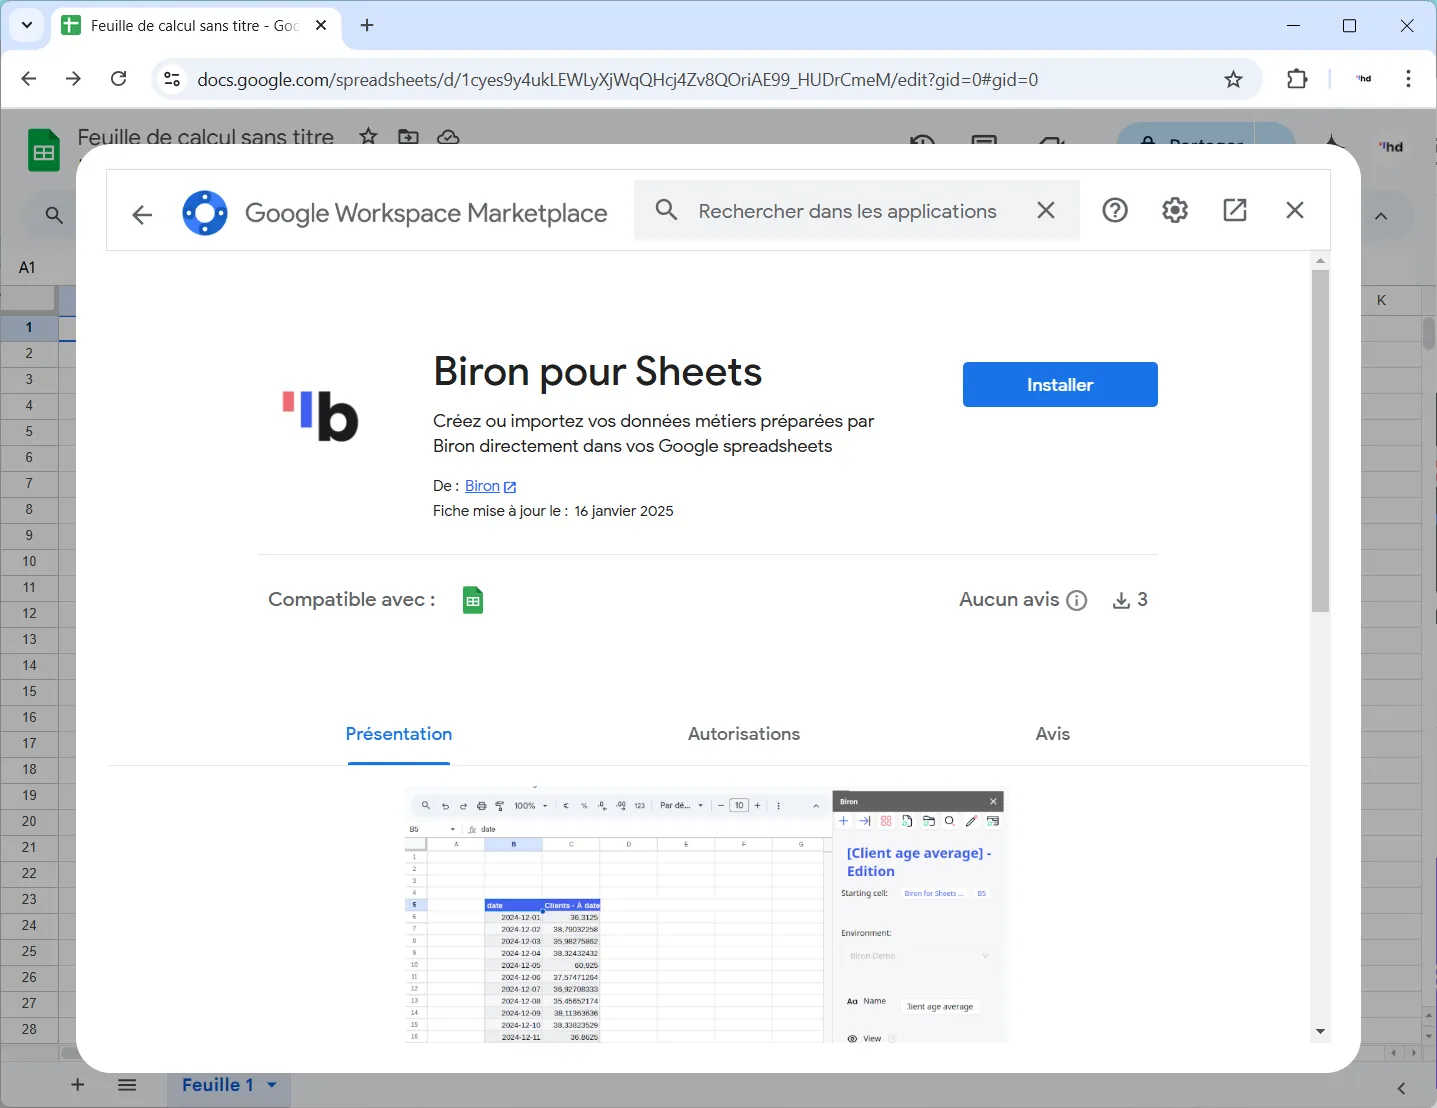Select the Feuille 1 sheet tab

218,1085
